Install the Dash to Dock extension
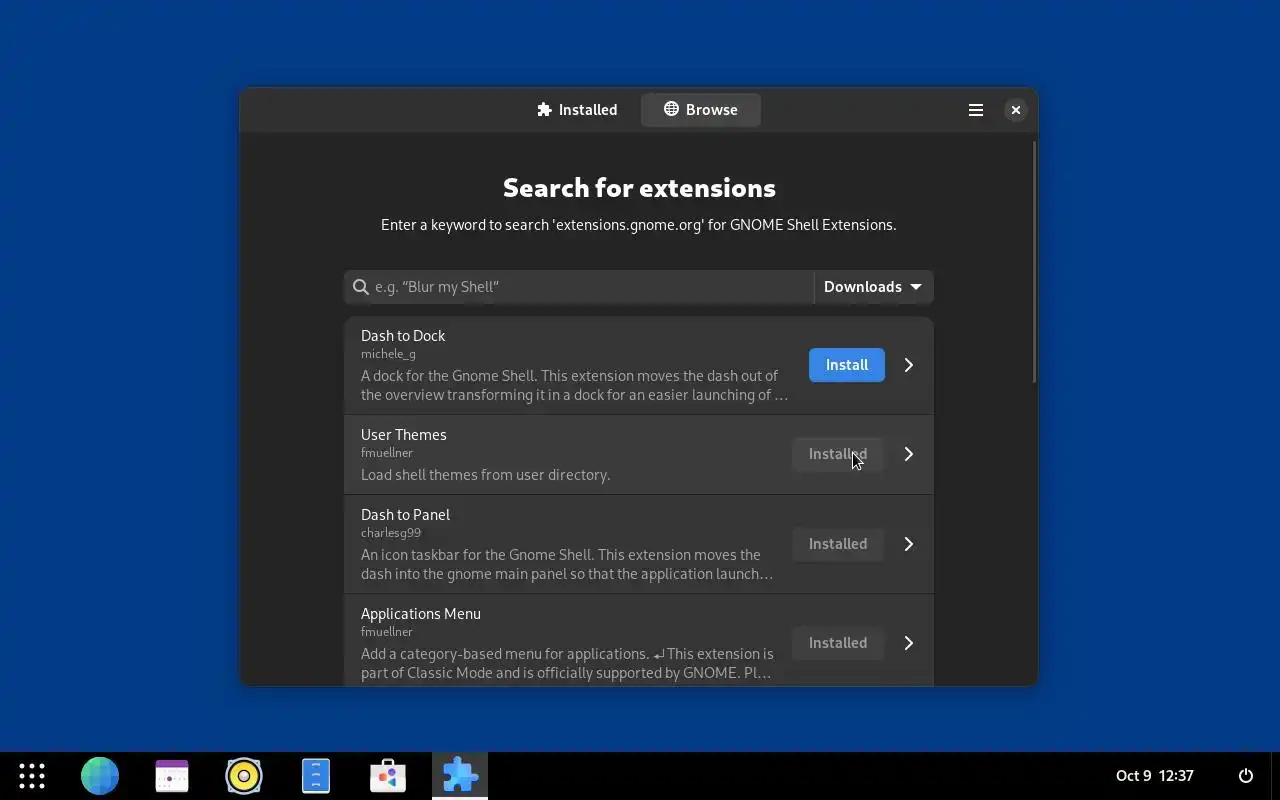Image resolution: width=1280 pixels, height=800 pixels. tap(847, 365)
